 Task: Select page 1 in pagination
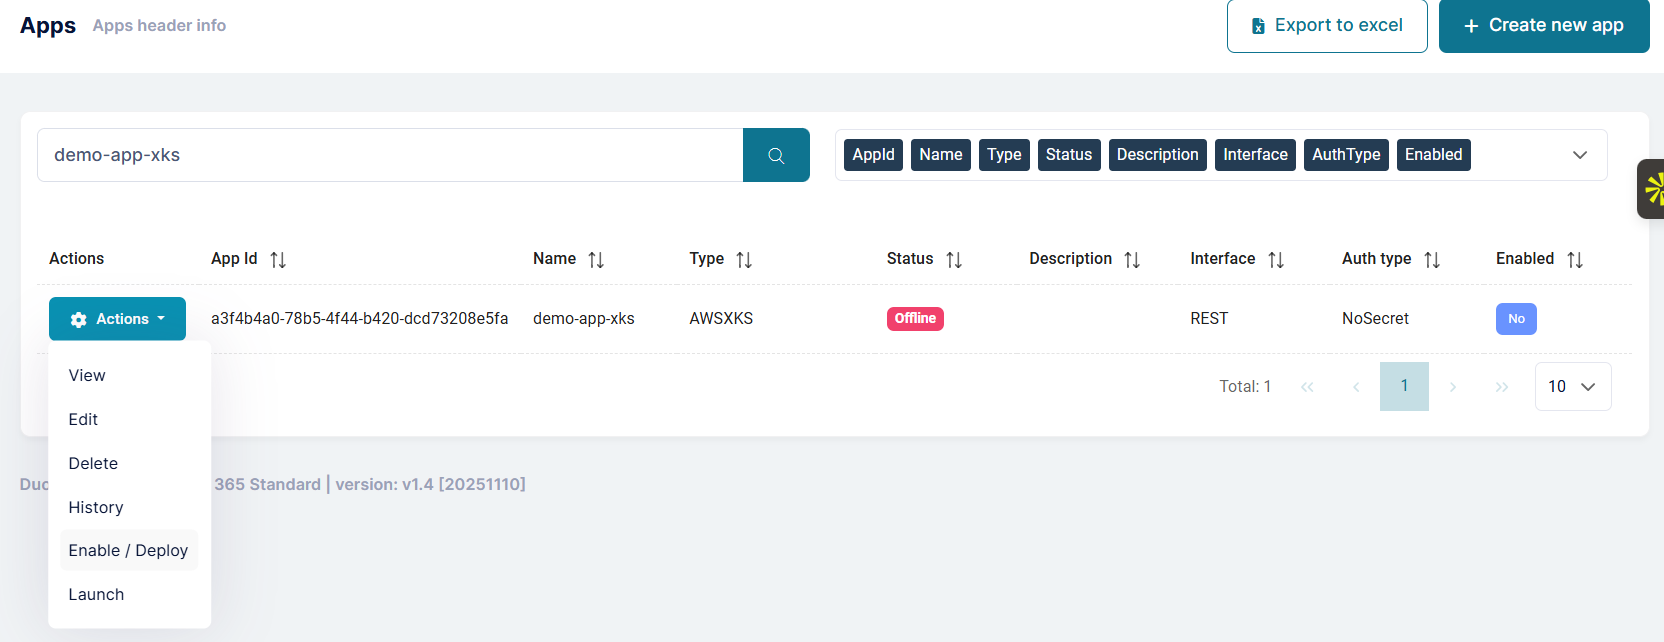pyautogui.click(x=1404, y=387)
